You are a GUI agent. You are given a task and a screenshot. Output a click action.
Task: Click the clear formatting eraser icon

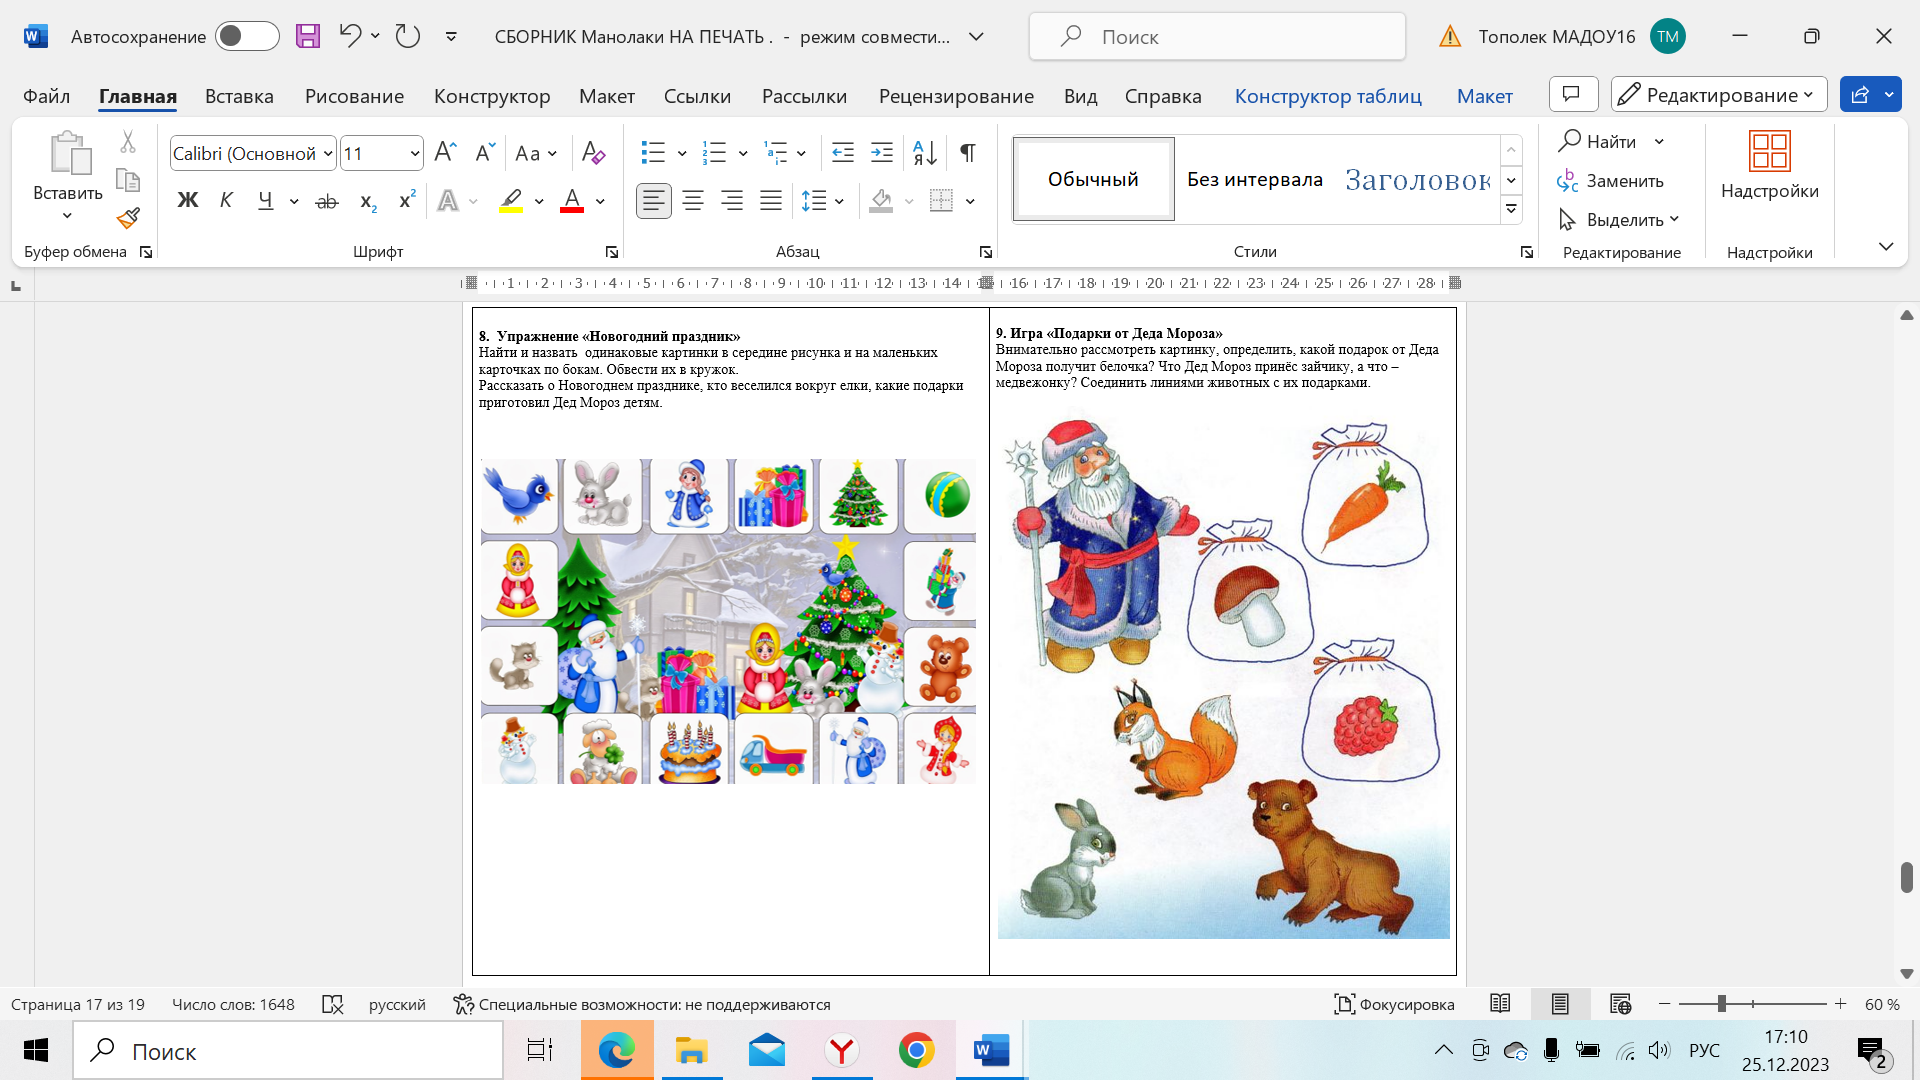pos(593,153)
